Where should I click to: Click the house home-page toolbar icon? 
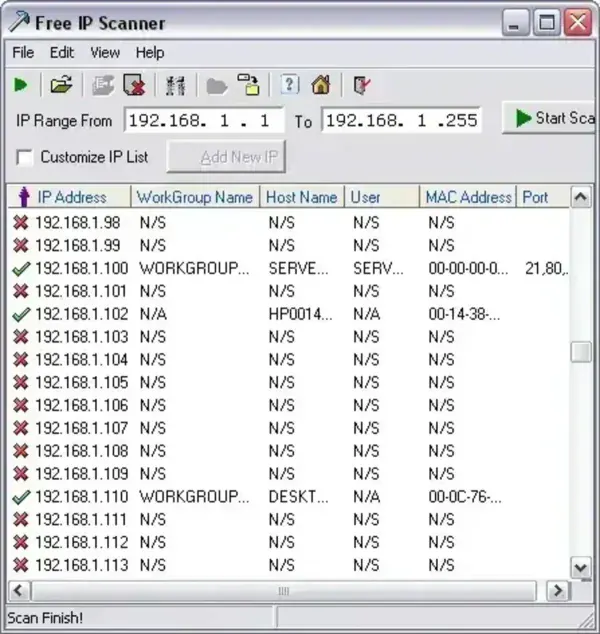[x=321, y=85]
